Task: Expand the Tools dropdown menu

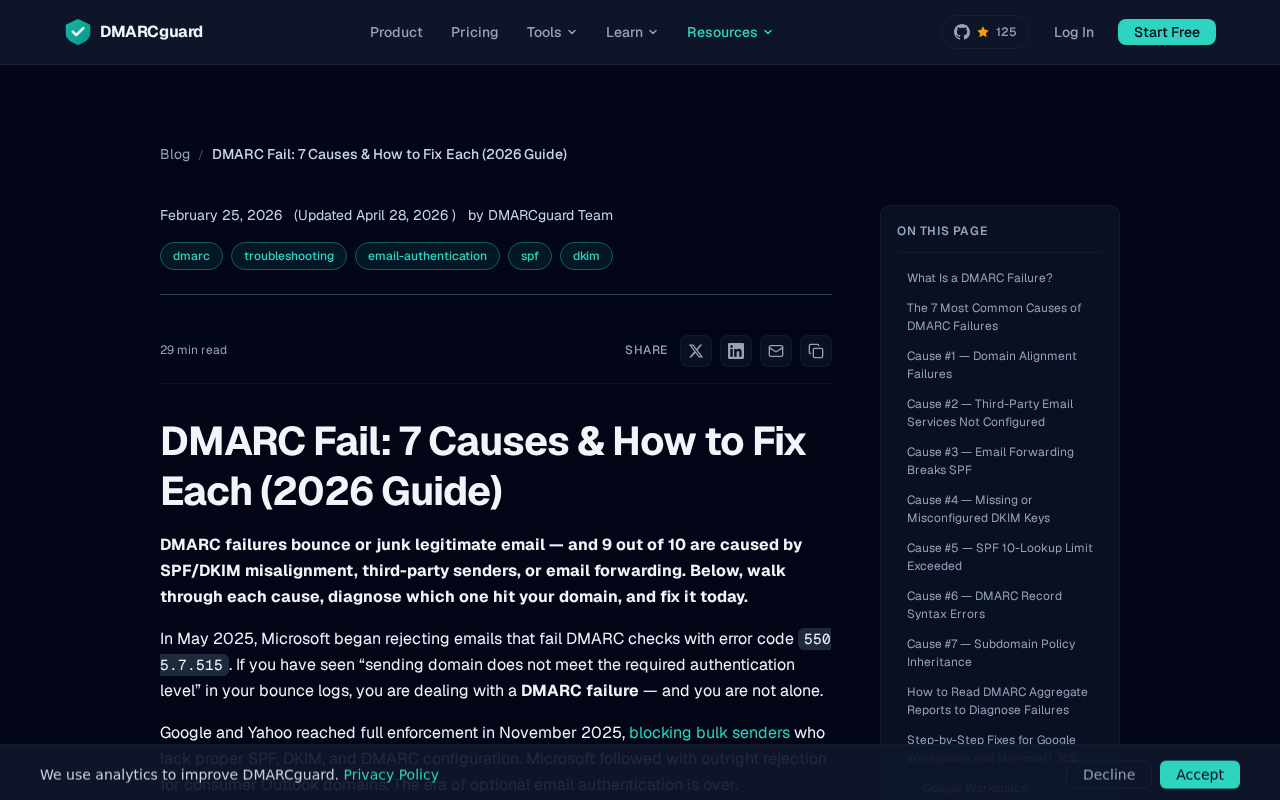Action: coord(552,32)
